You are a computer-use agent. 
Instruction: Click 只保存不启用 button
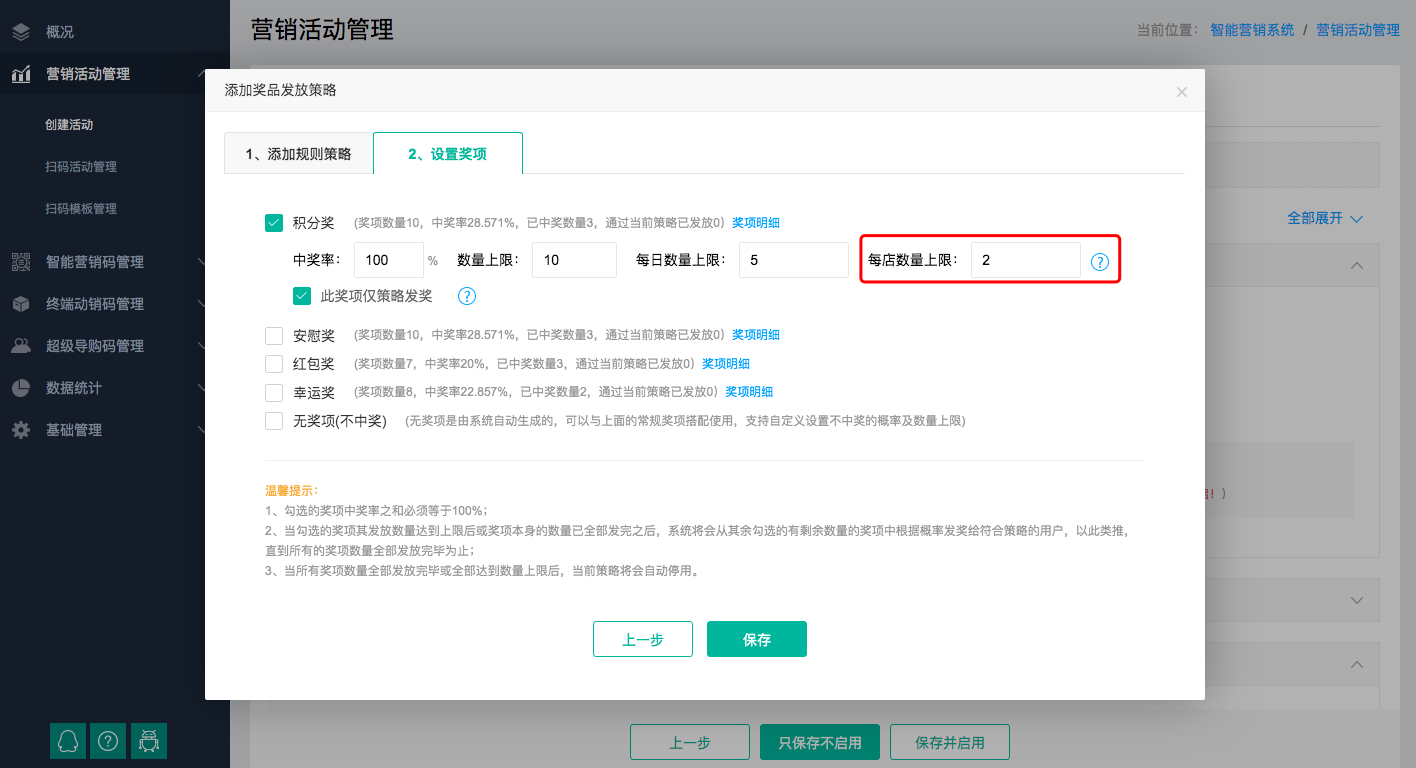coord(820,743)
